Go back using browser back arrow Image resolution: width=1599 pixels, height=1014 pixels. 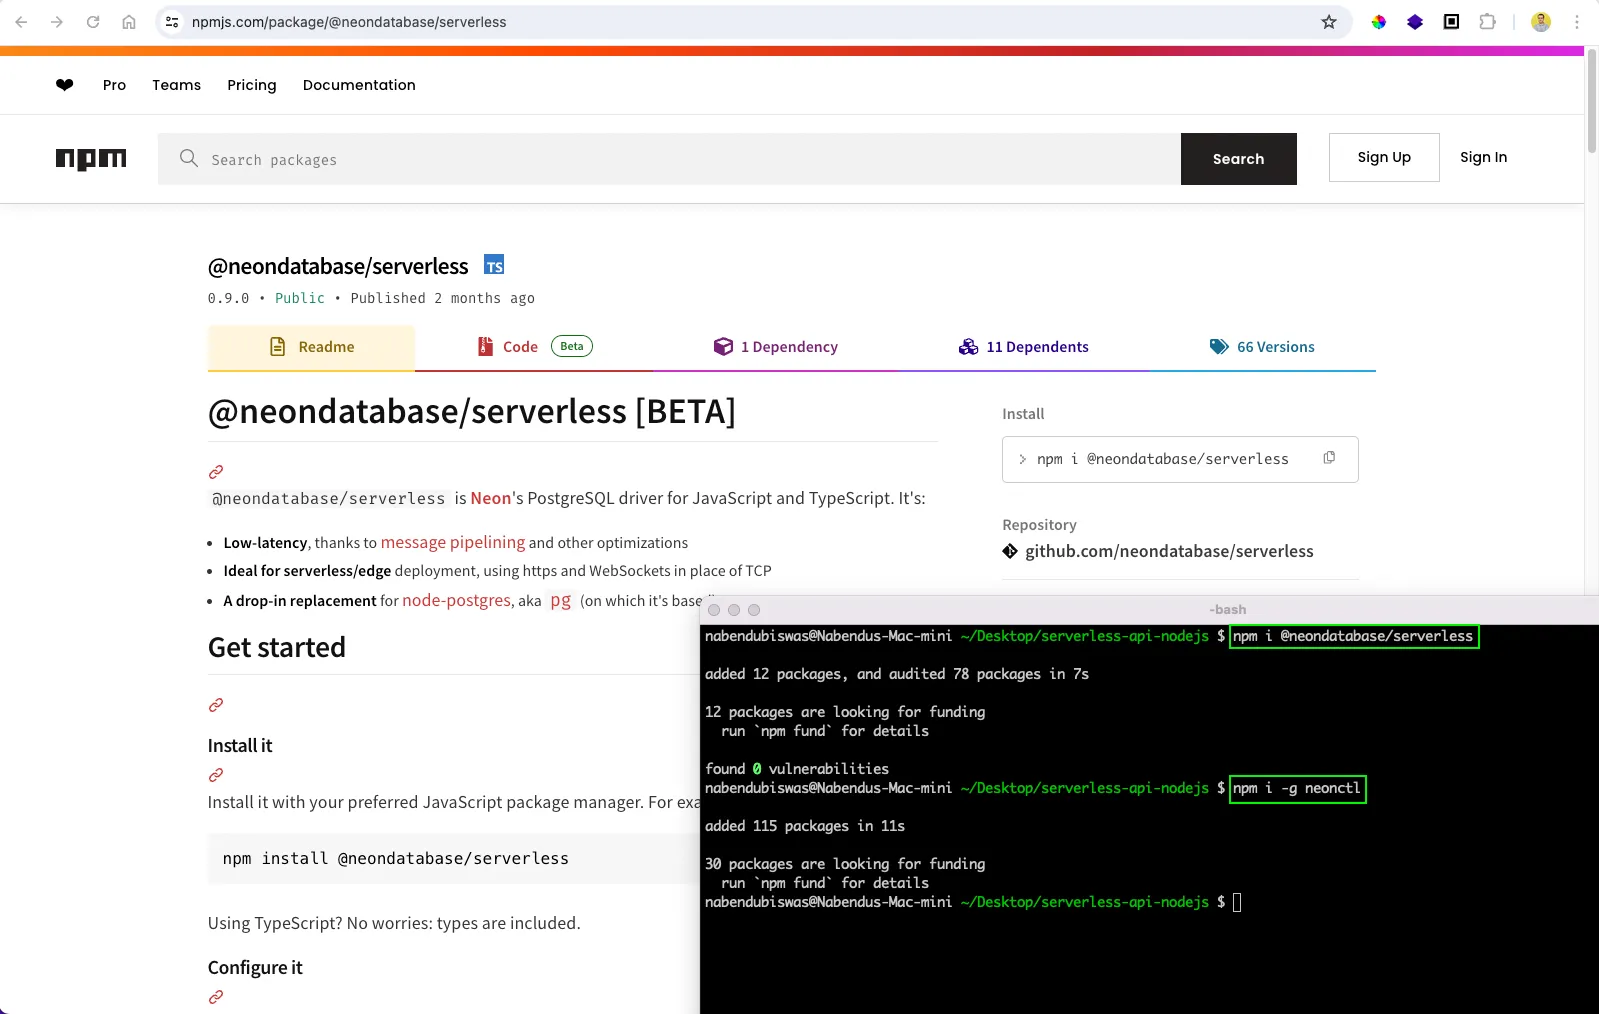coord(21,22)
